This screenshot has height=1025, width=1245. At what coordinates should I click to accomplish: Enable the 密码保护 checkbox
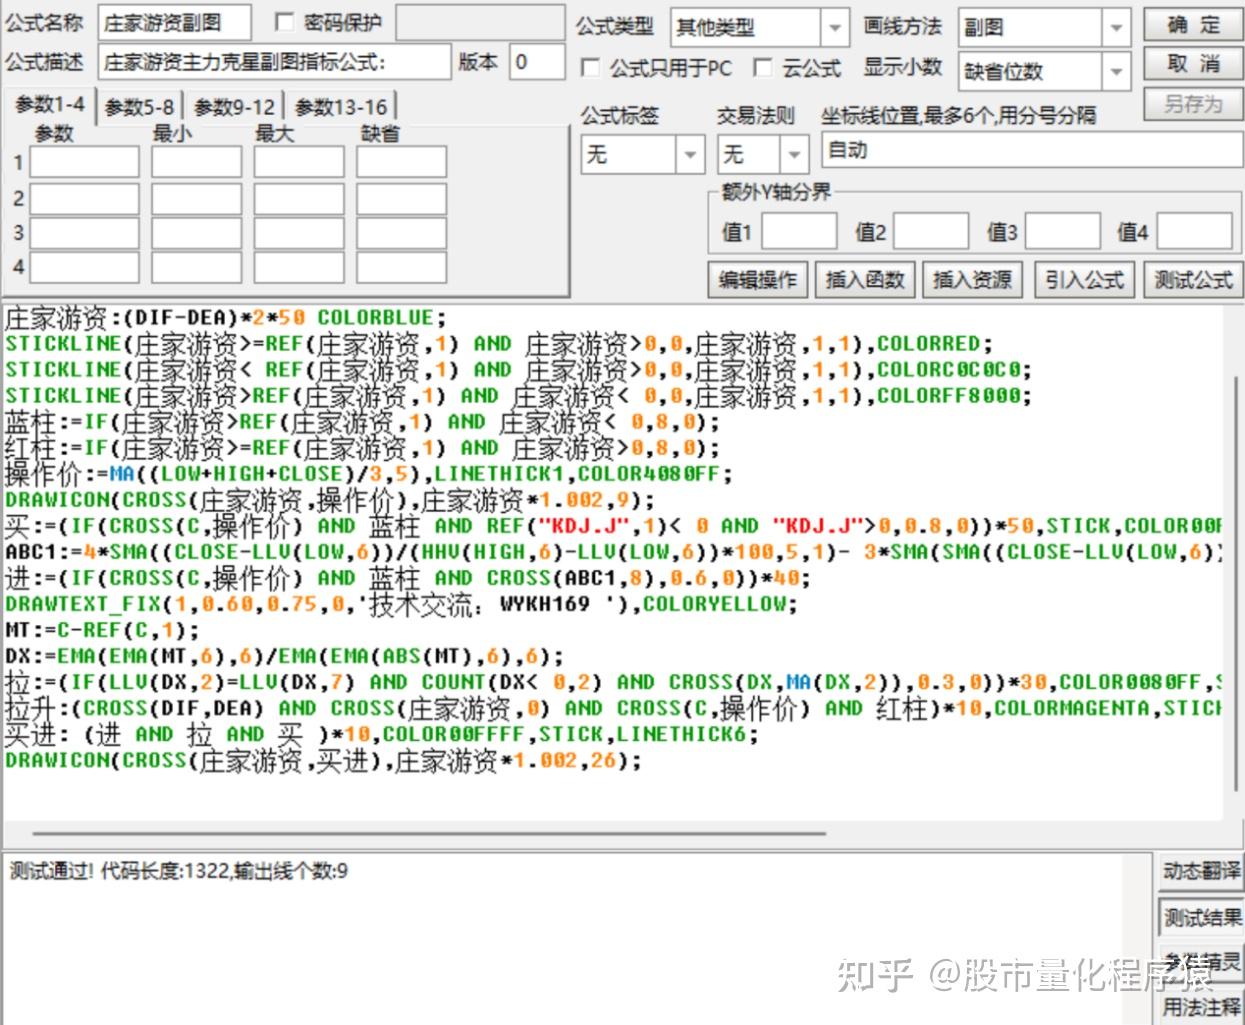285,23
